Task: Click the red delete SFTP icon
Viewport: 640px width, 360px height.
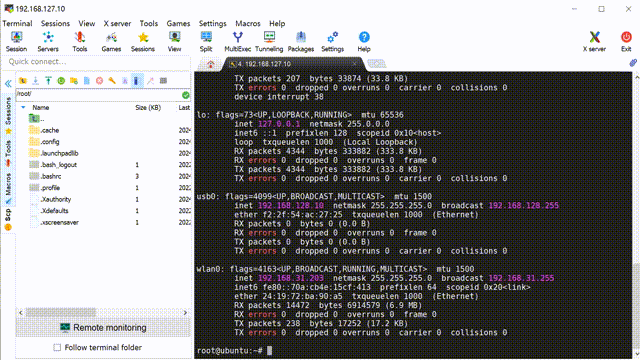Action: coord(99,81)
